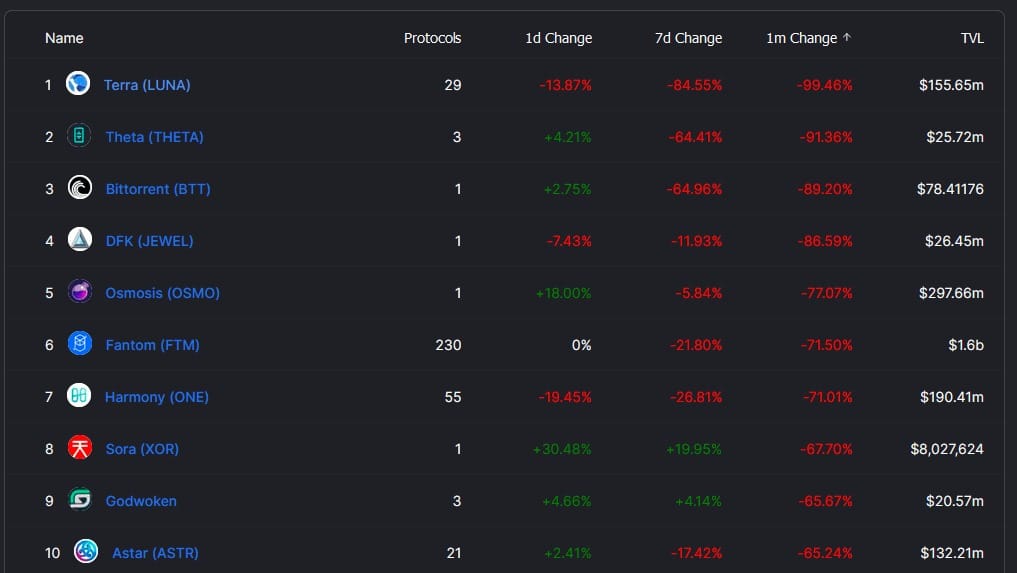
Task: Select Bittorrent's TVL value $78.41176
Action: [950, 189]
